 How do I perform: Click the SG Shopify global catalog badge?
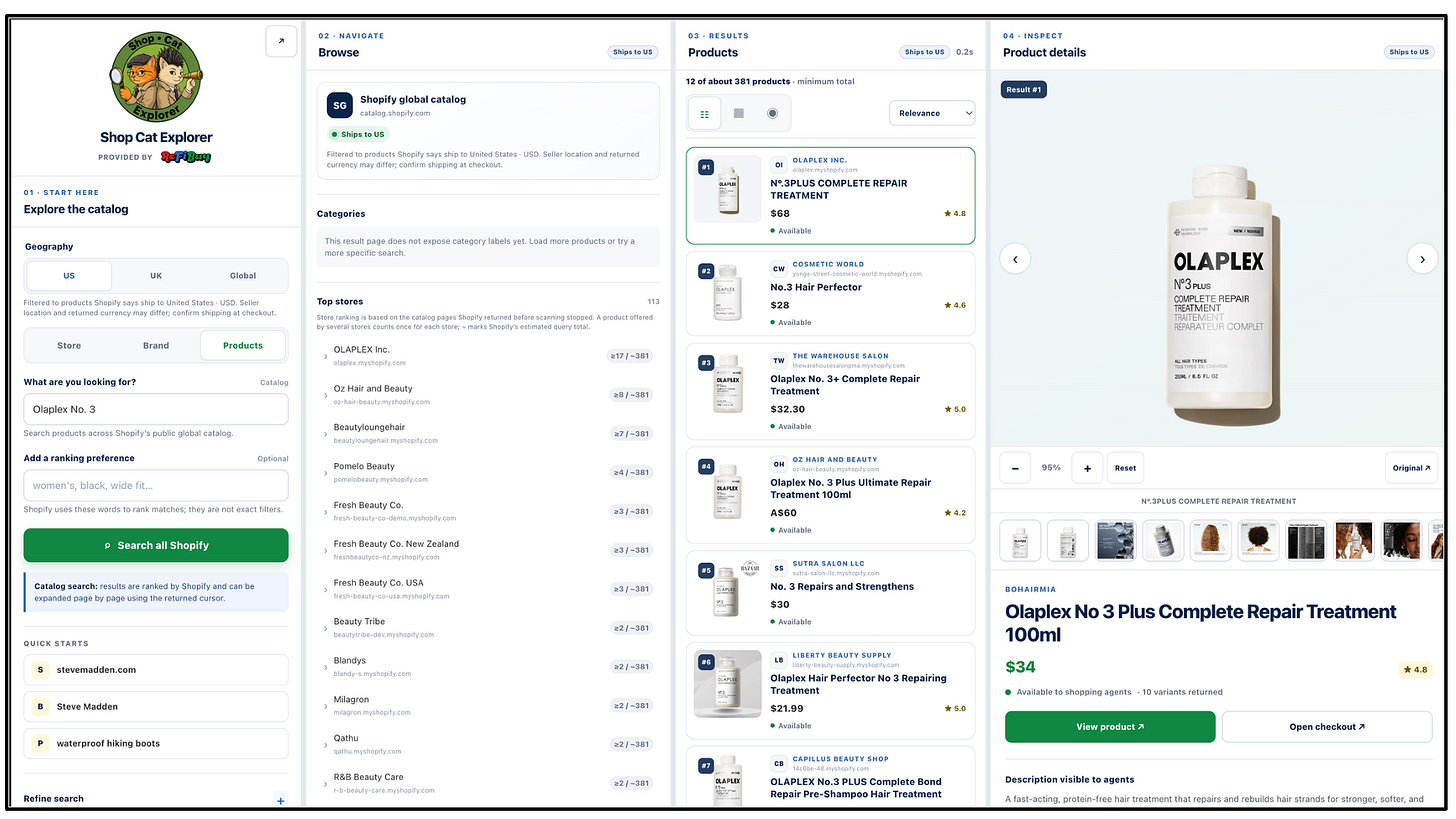point(340,105)
